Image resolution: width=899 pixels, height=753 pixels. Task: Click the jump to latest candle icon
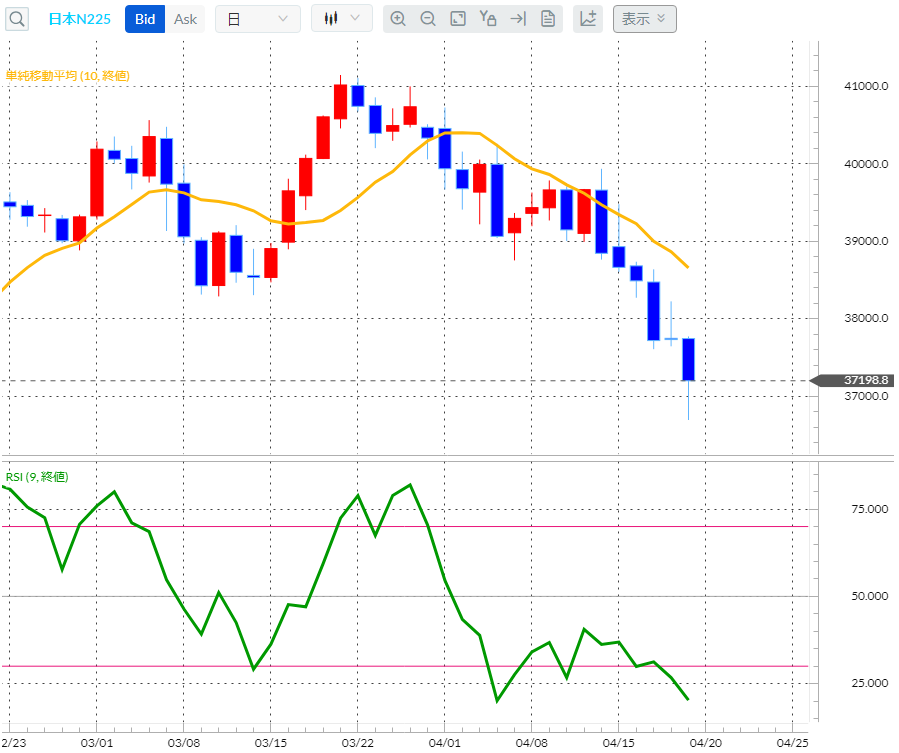(x=518, y=18)
